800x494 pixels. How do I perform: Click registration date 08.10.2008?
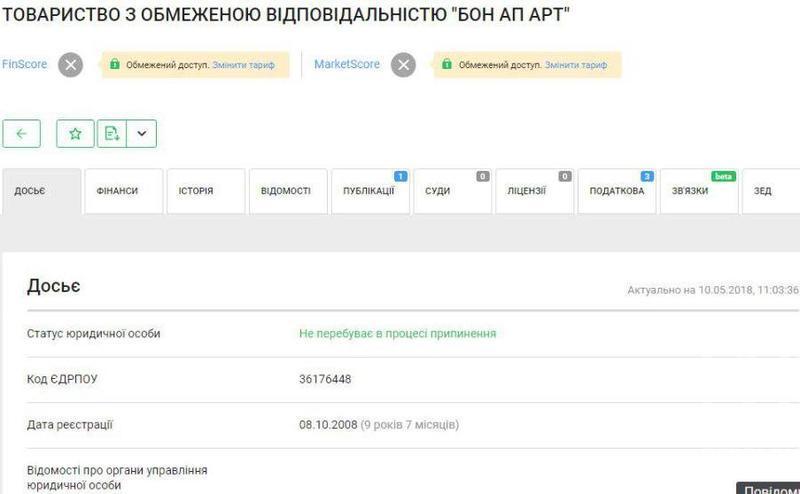pos(328,425)
